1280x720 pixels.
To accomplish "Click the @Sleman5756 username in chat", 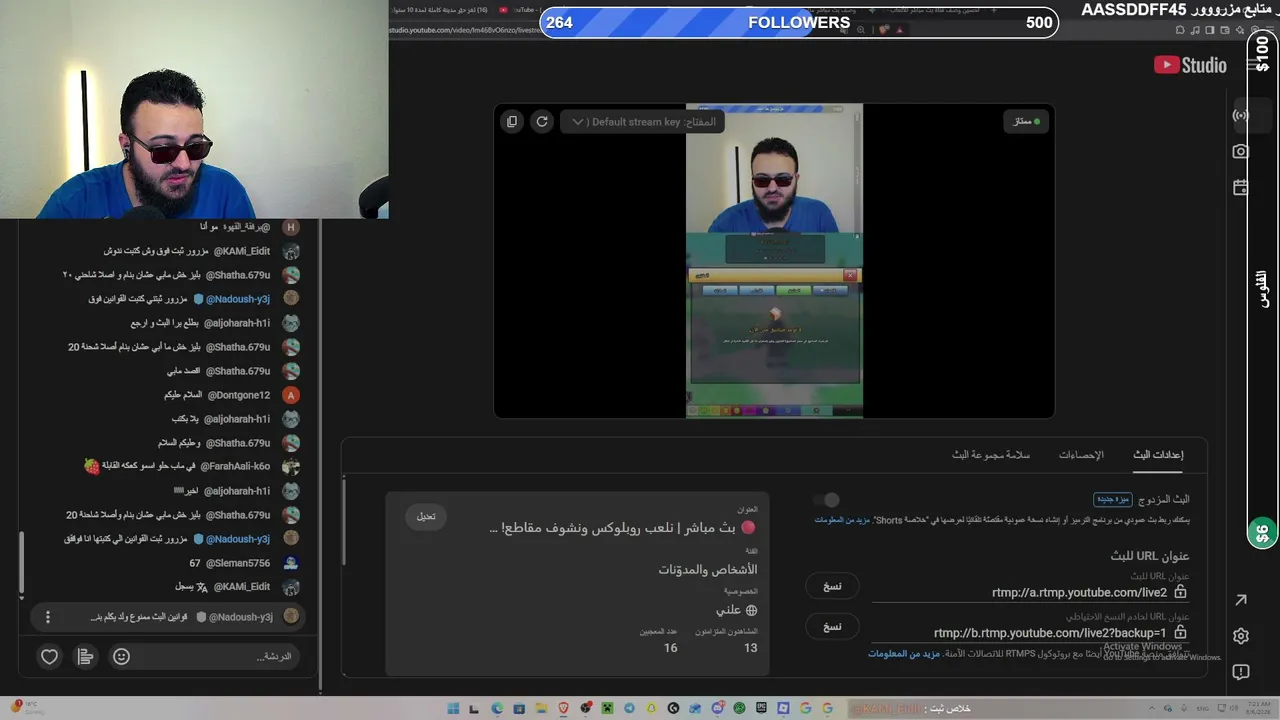I will tap(238, 563).
